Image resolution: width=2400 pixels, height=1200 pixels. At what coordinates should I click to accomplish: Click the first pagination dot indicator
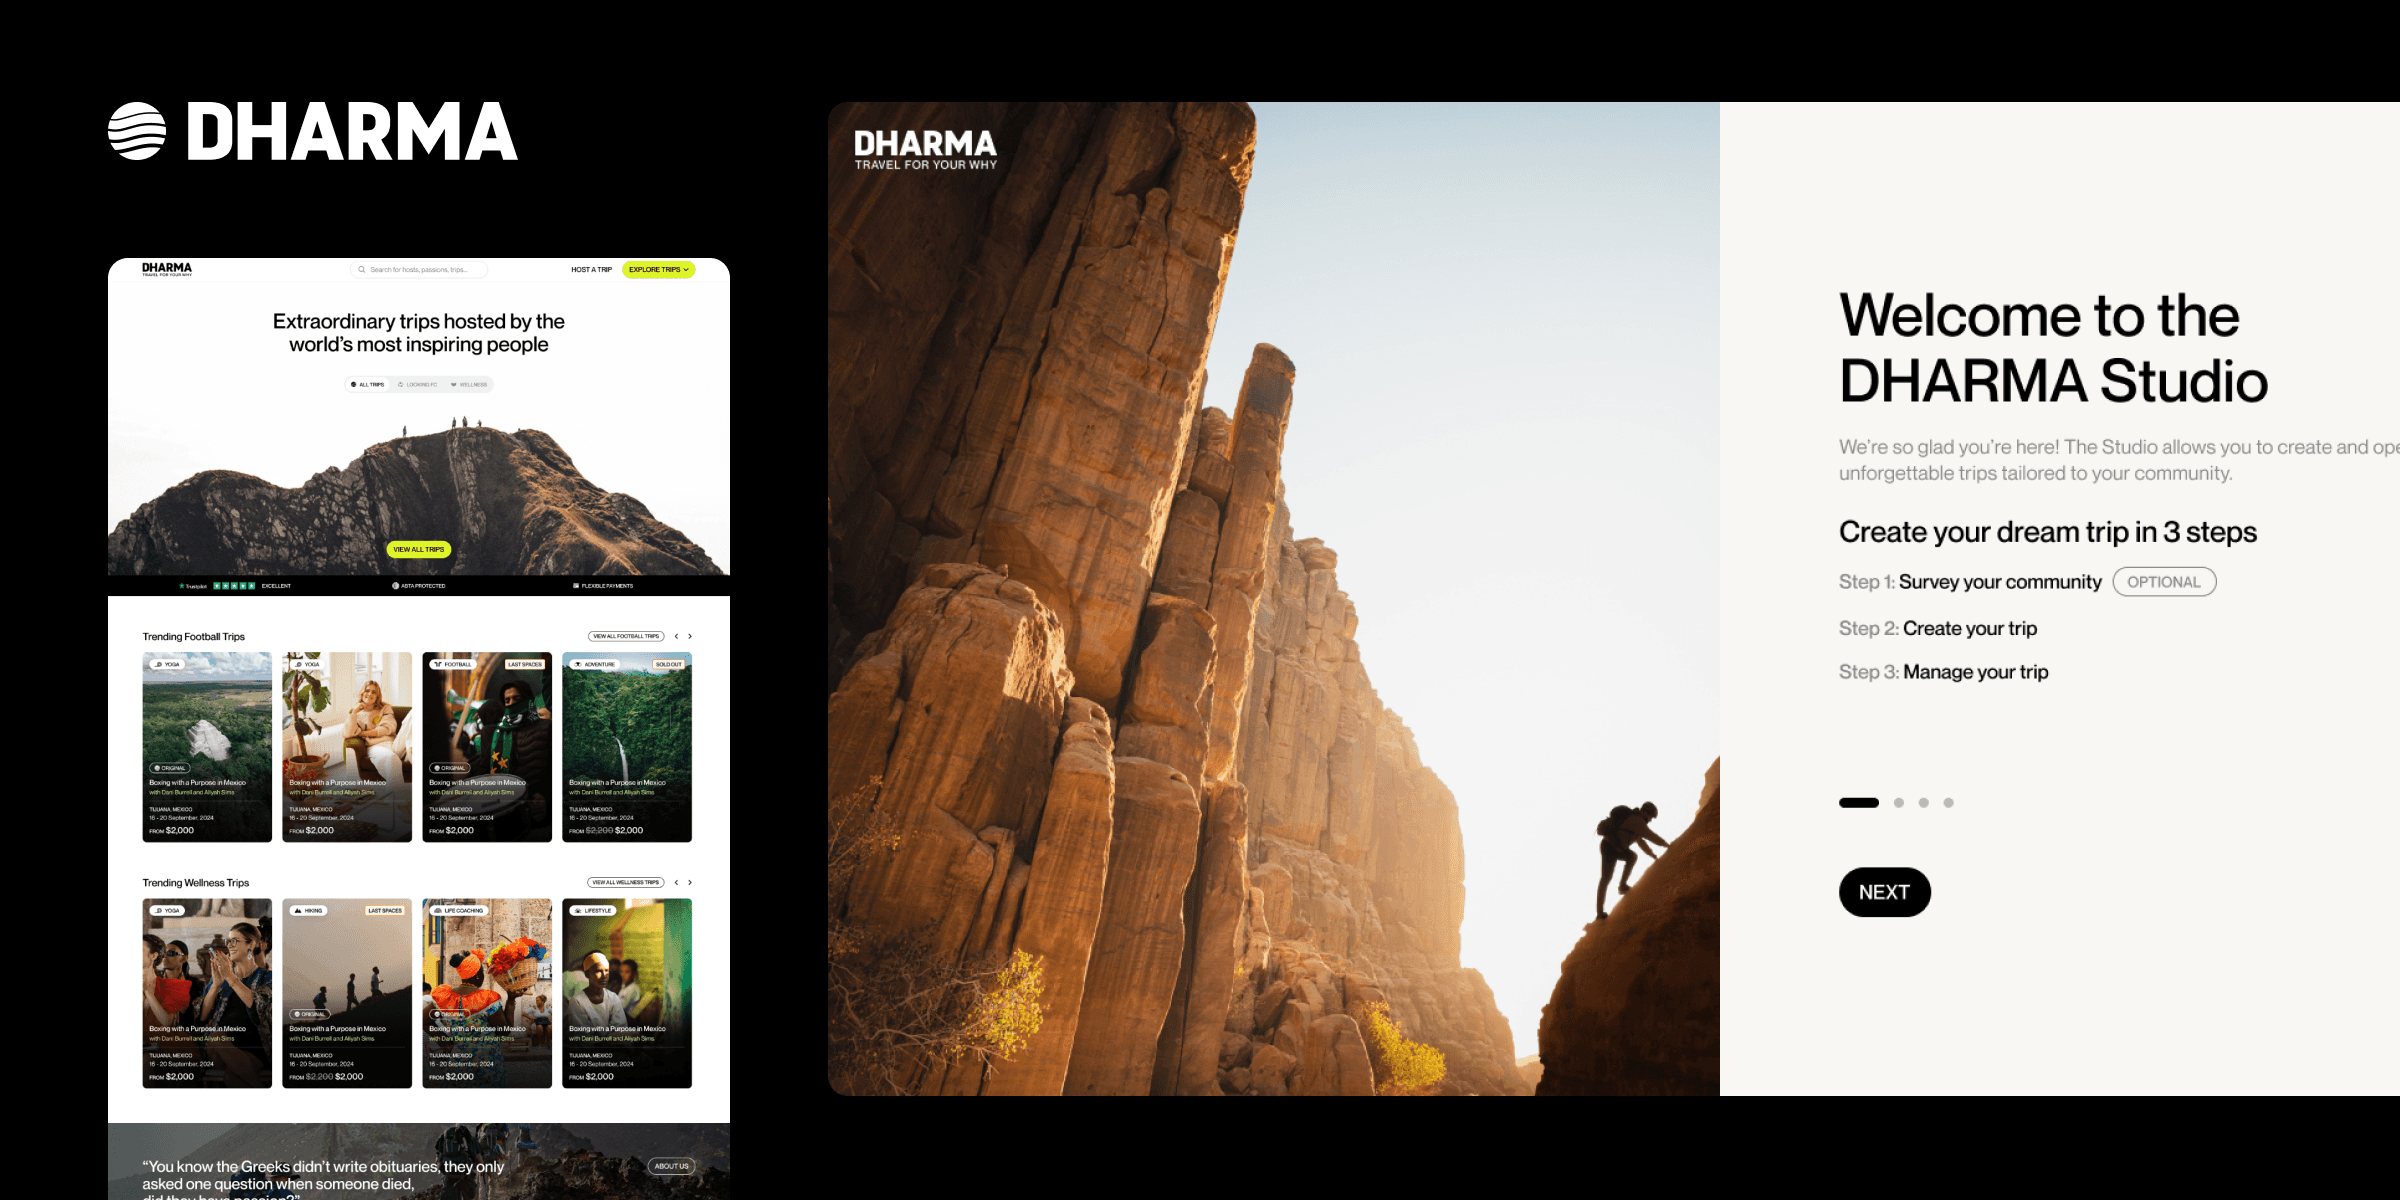[x=1860, y=801]
